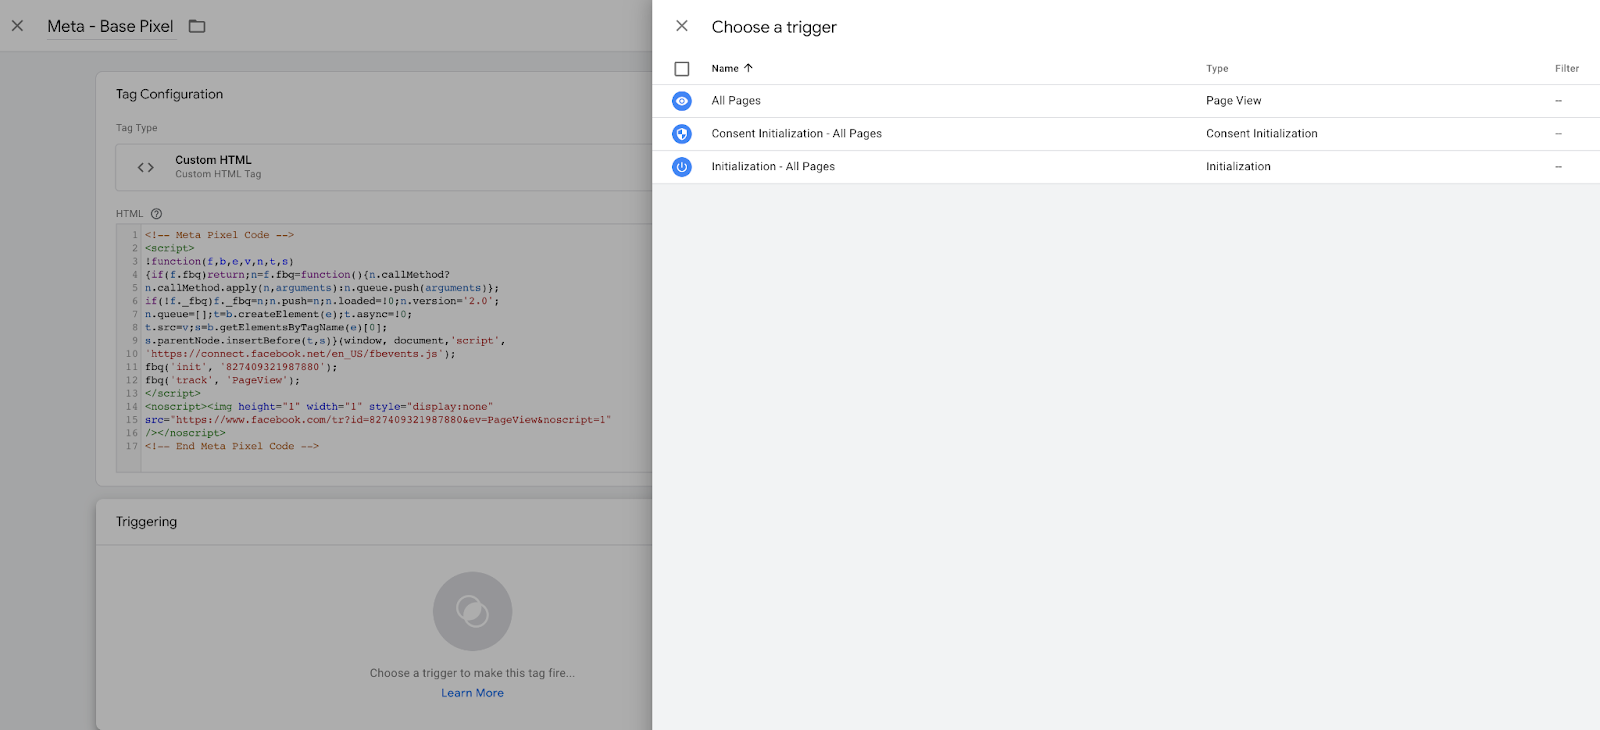This screenshot has width=1600, height=730.
Task: Click the Tag Configuration heading
Action: (169, 94)
